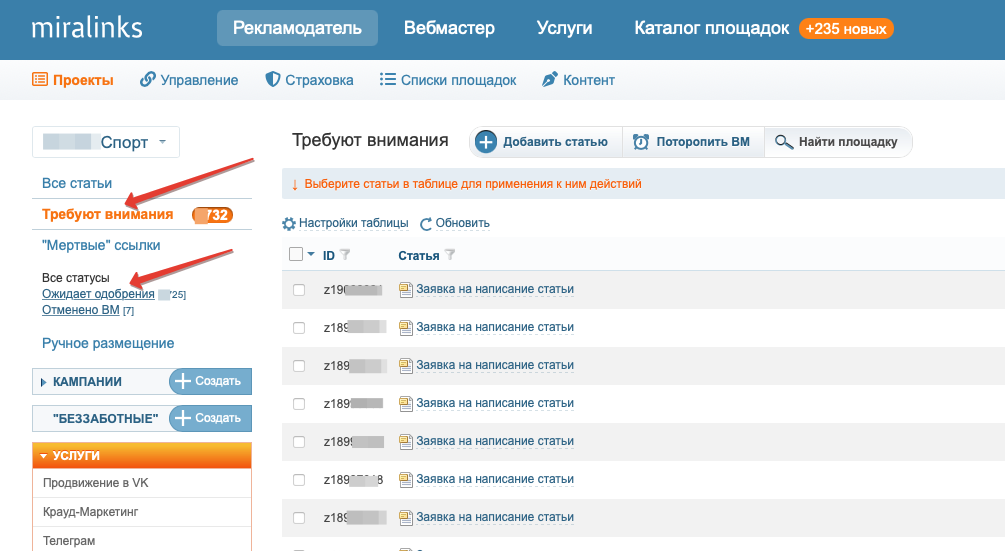
Task: Click the orange 732 counter badge
Action: click(x=212, y=215)
